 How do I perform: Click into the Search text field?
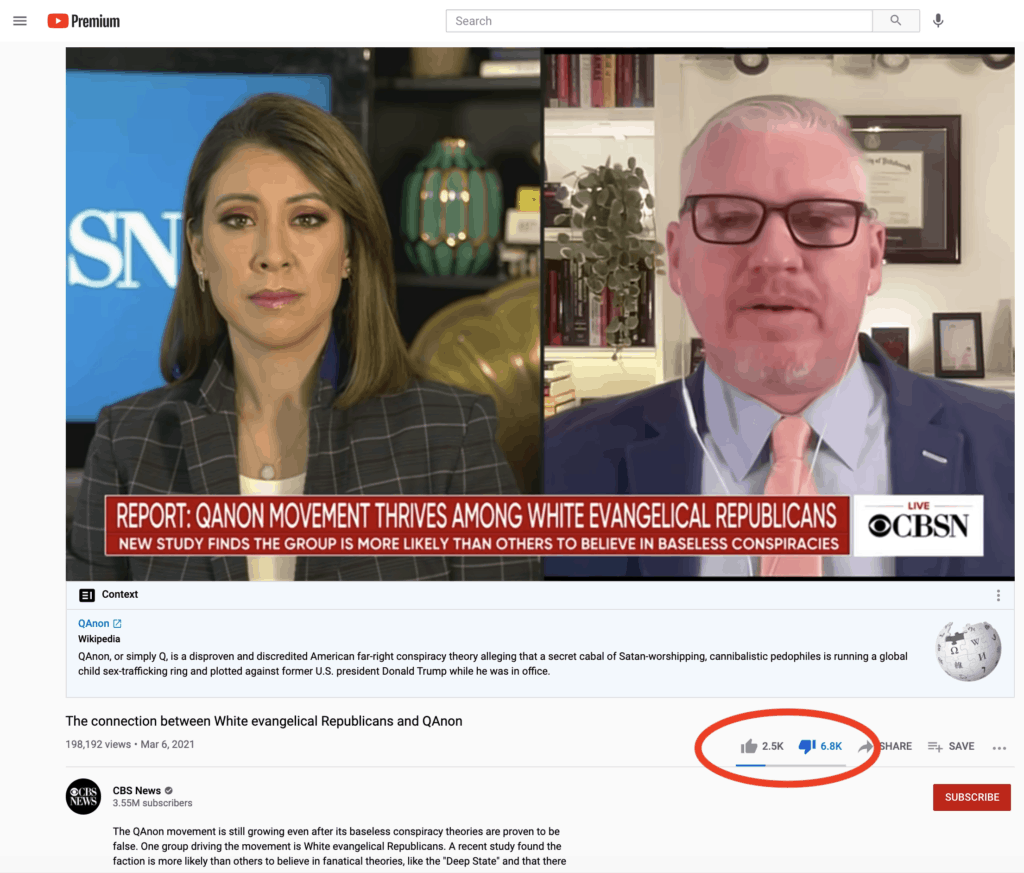pos(660,21)
